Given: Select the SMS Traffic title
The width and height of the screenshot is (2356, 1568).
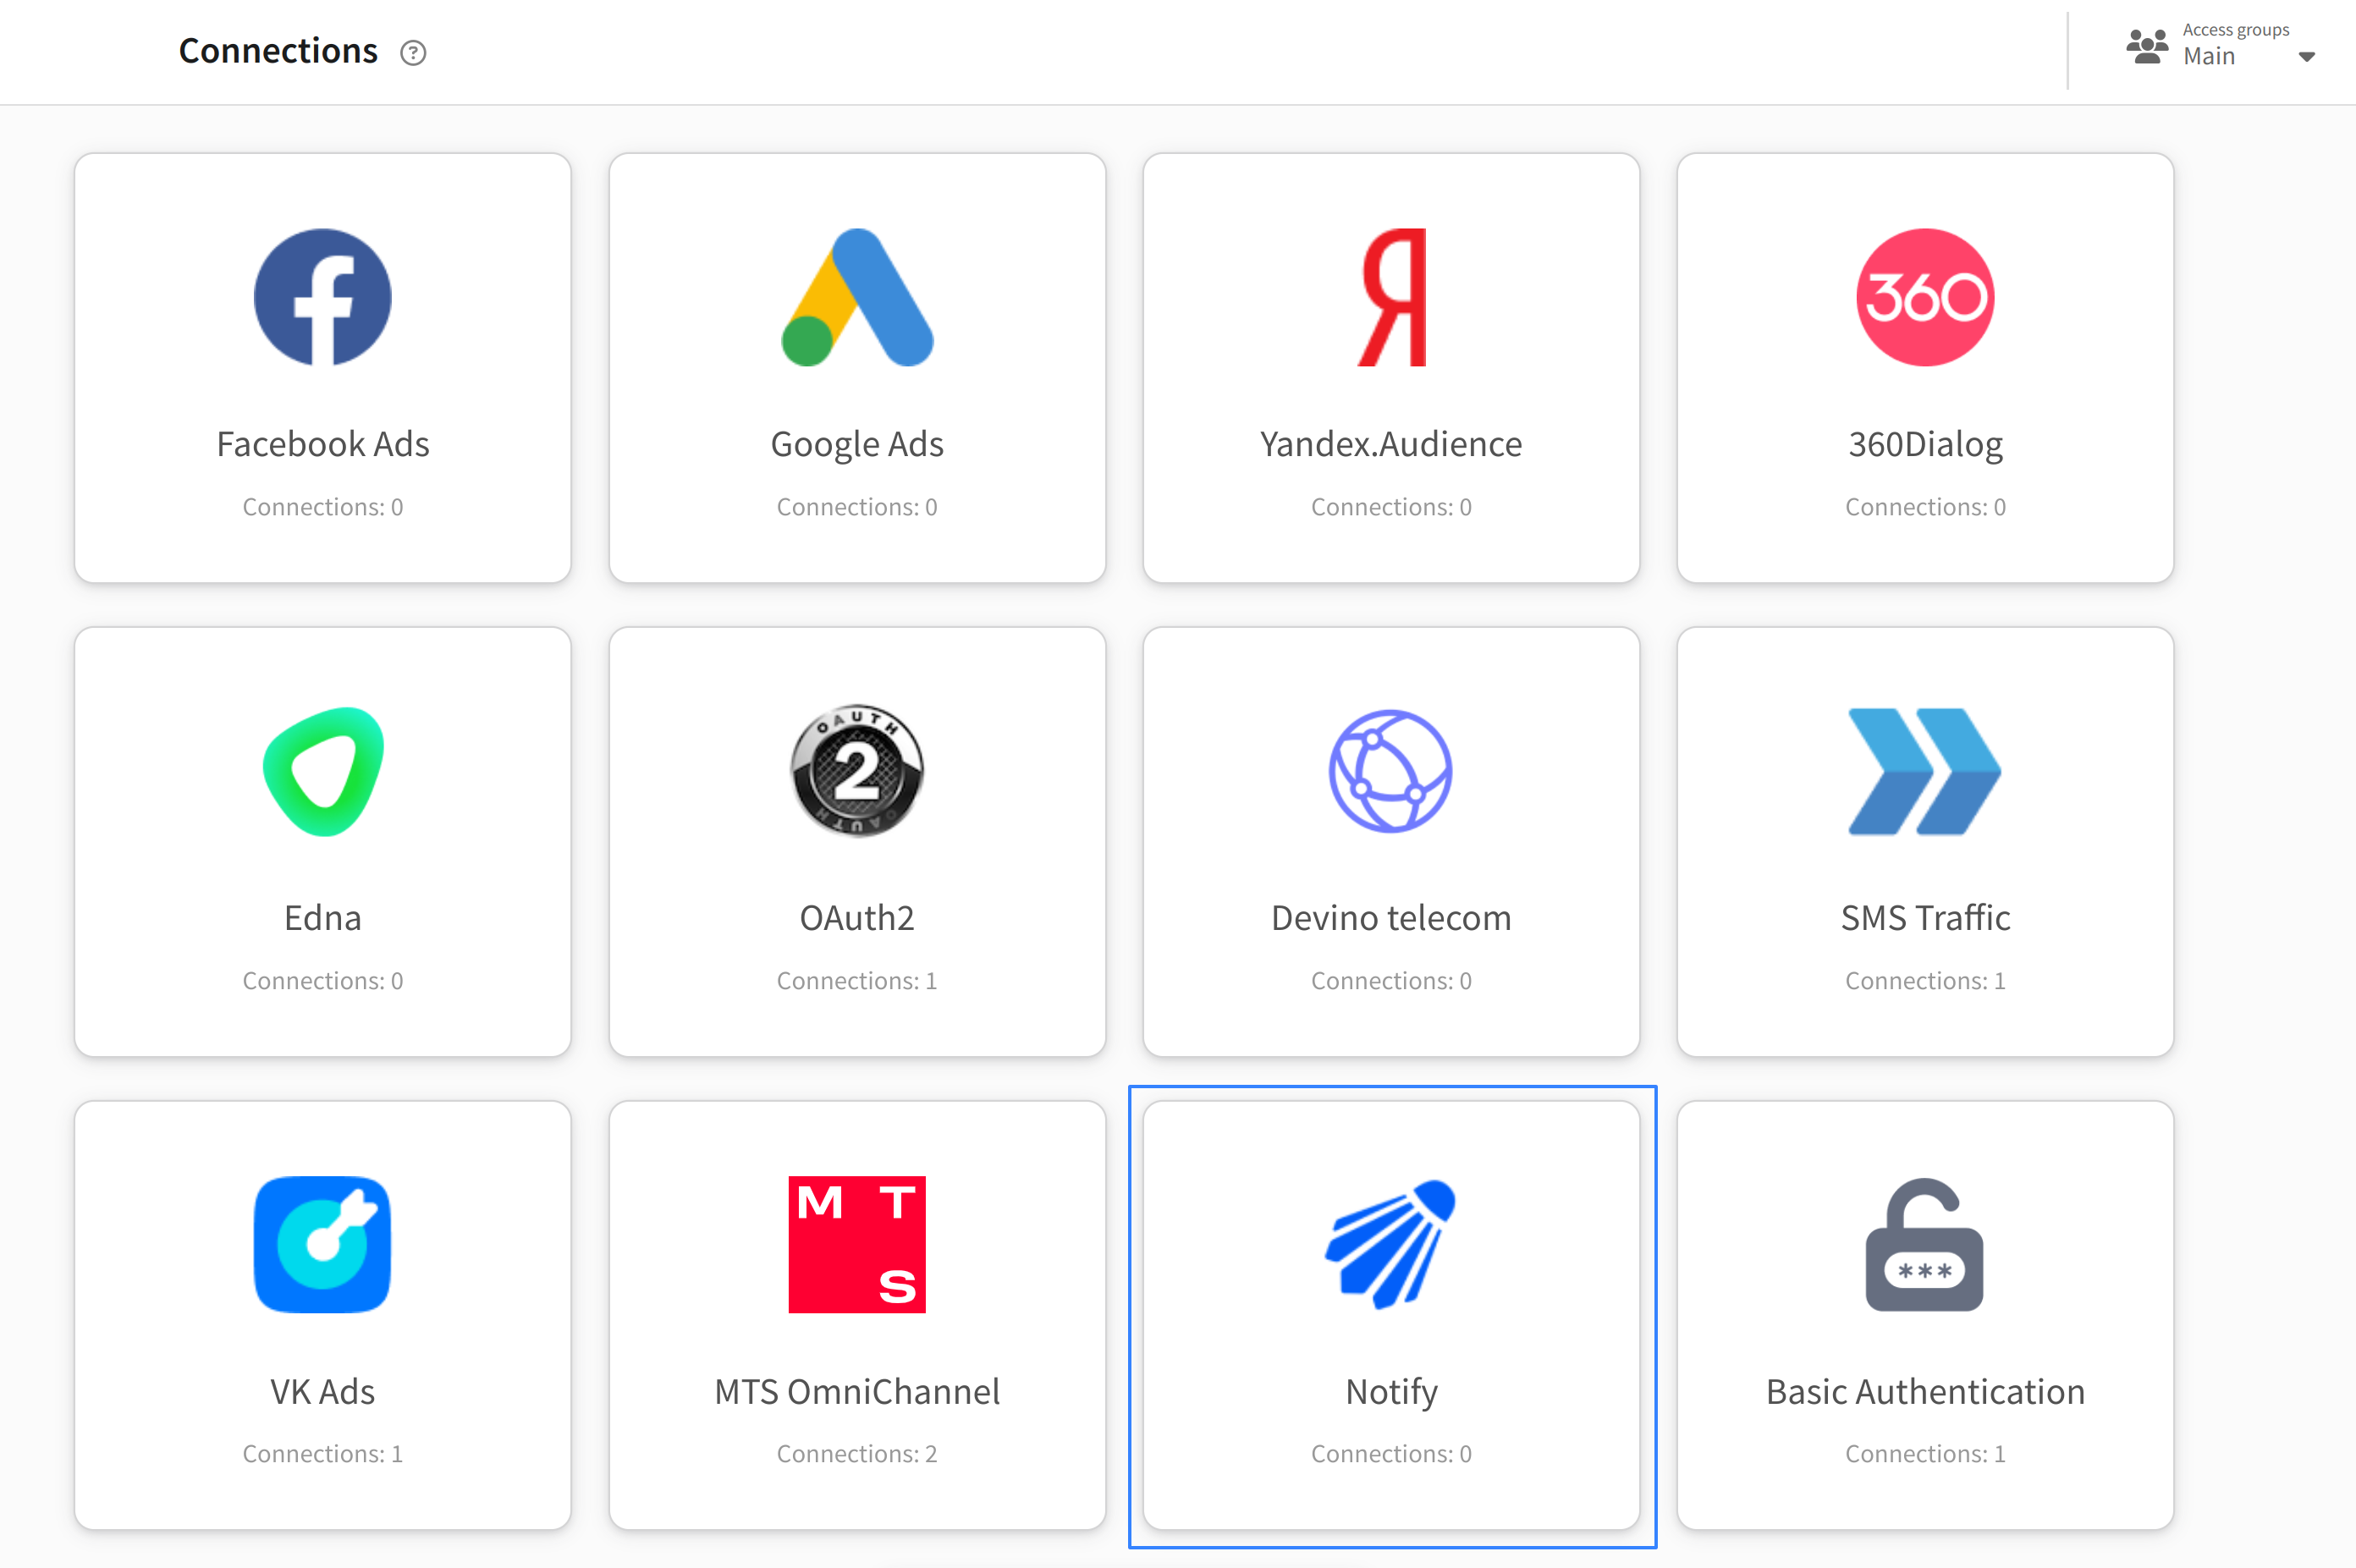Looking at the screenshot, I should click(1925, 918).
